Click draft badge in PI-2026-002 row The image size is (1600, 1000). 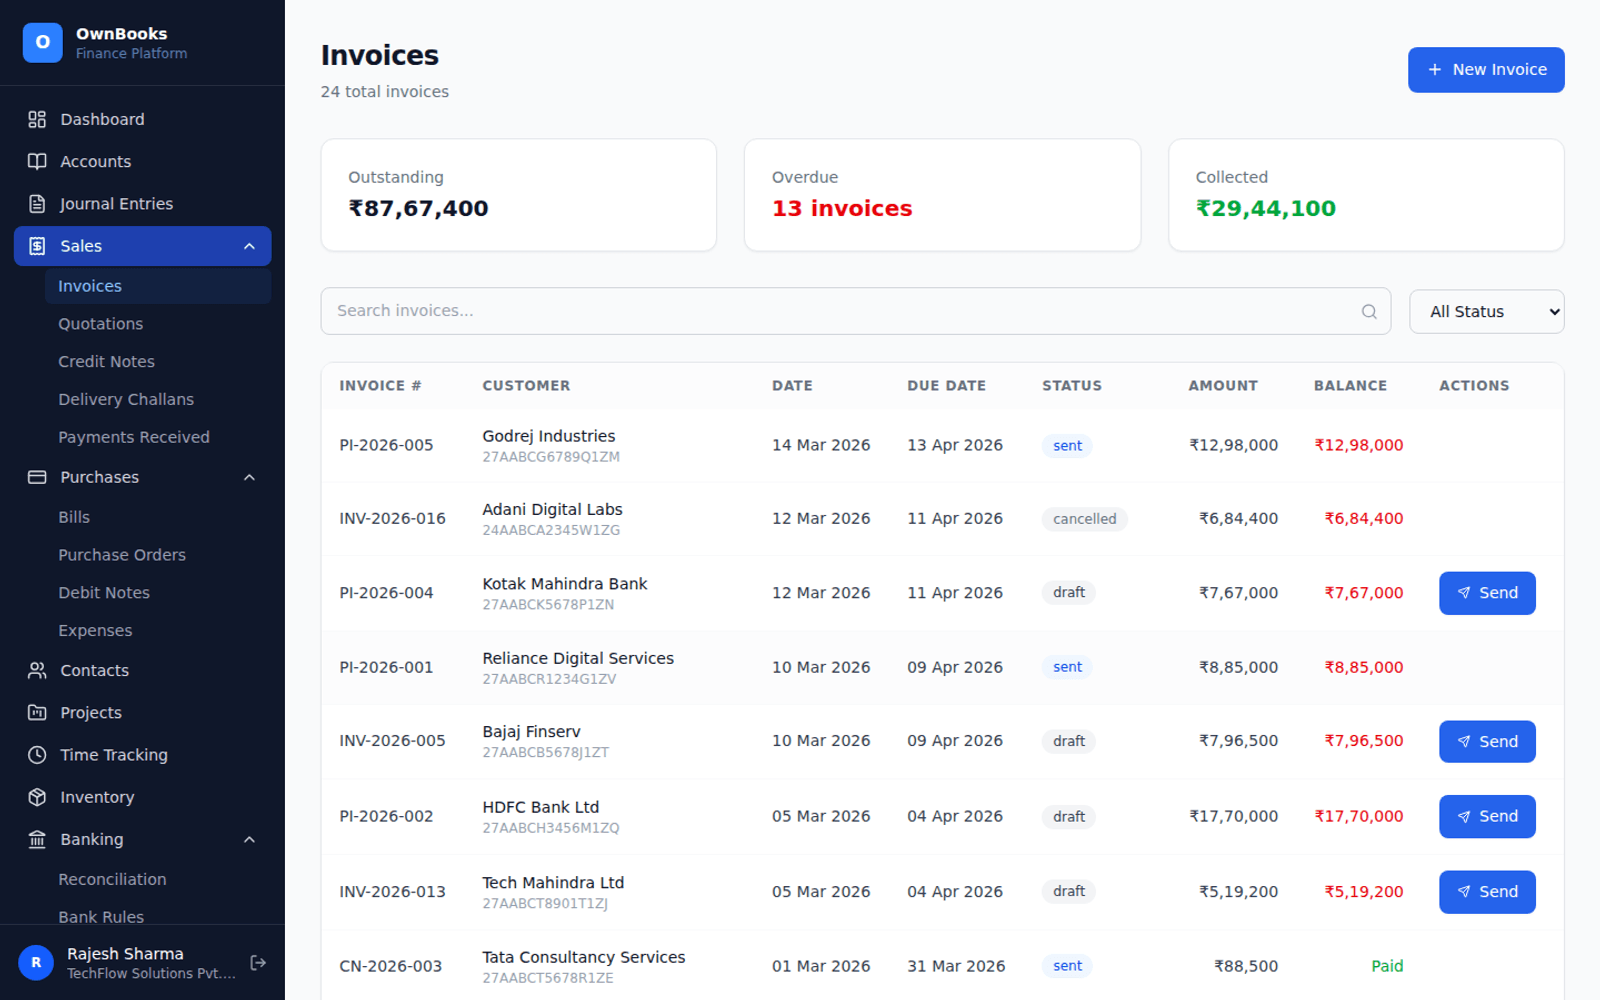1068,817
